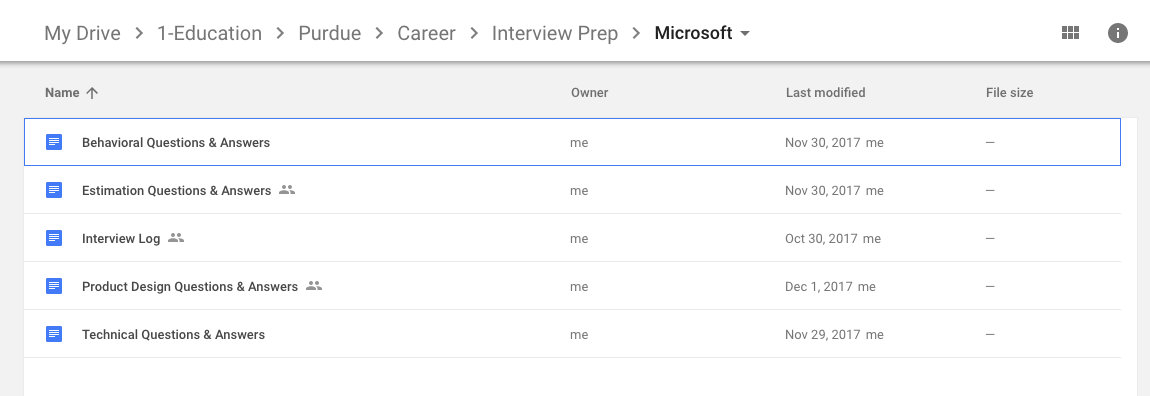Screen dimensions: 1150x396
Task: Click shared icon beside Interview Log
Action: [x=175, y=238]
